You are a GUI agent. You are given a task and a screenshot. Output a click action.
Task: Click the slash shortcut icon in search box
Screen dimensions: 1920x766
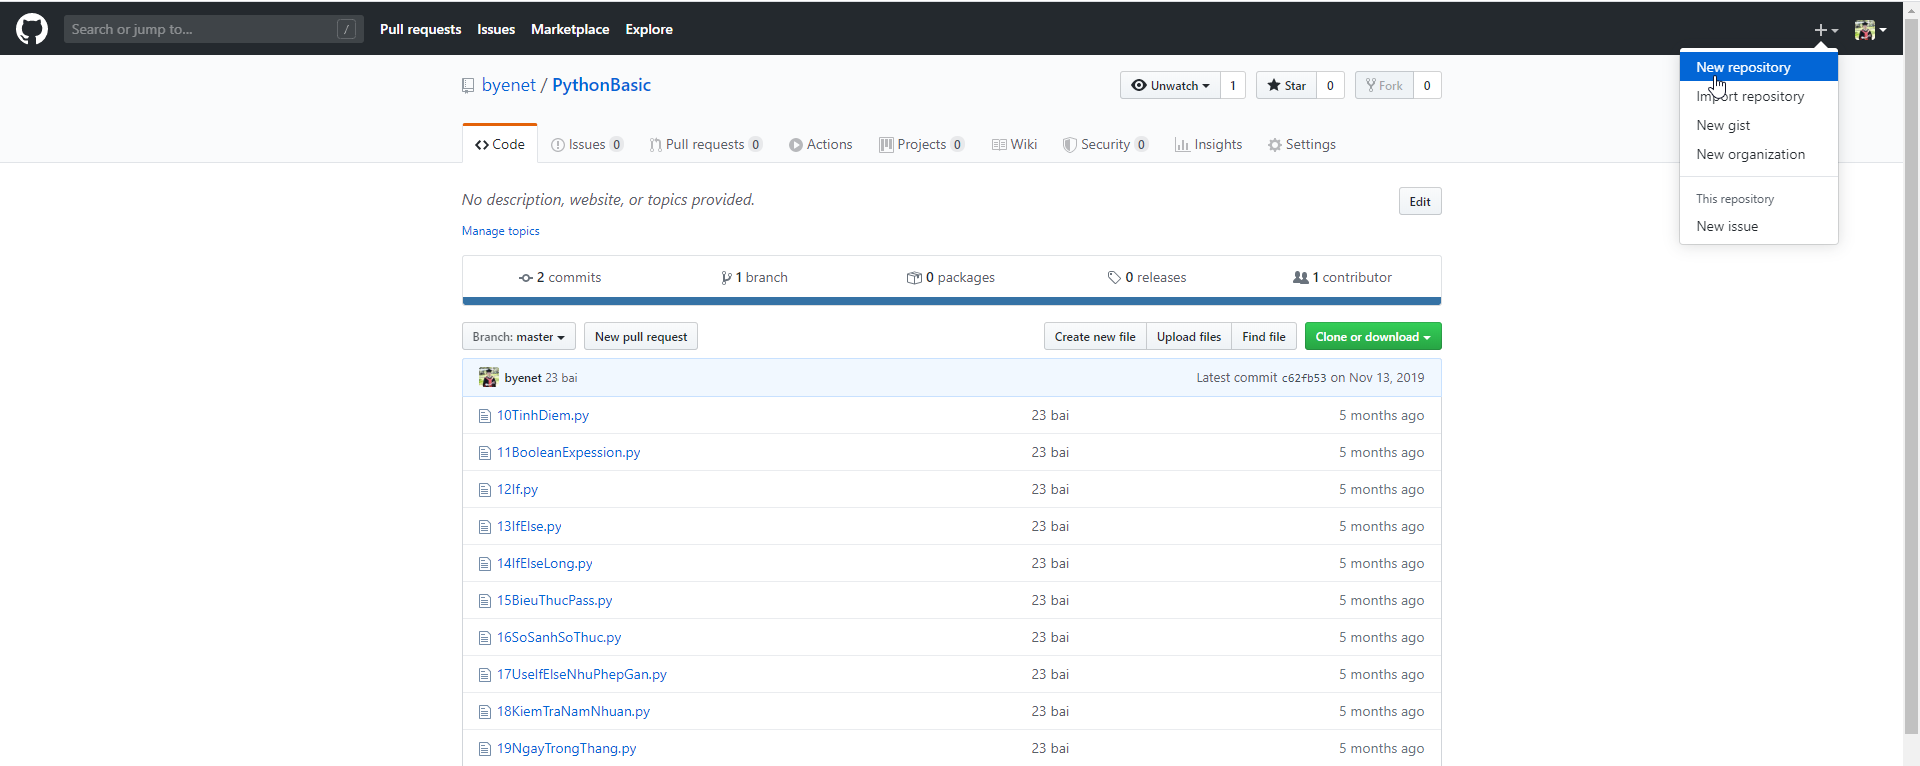click(x=346, y=29)
